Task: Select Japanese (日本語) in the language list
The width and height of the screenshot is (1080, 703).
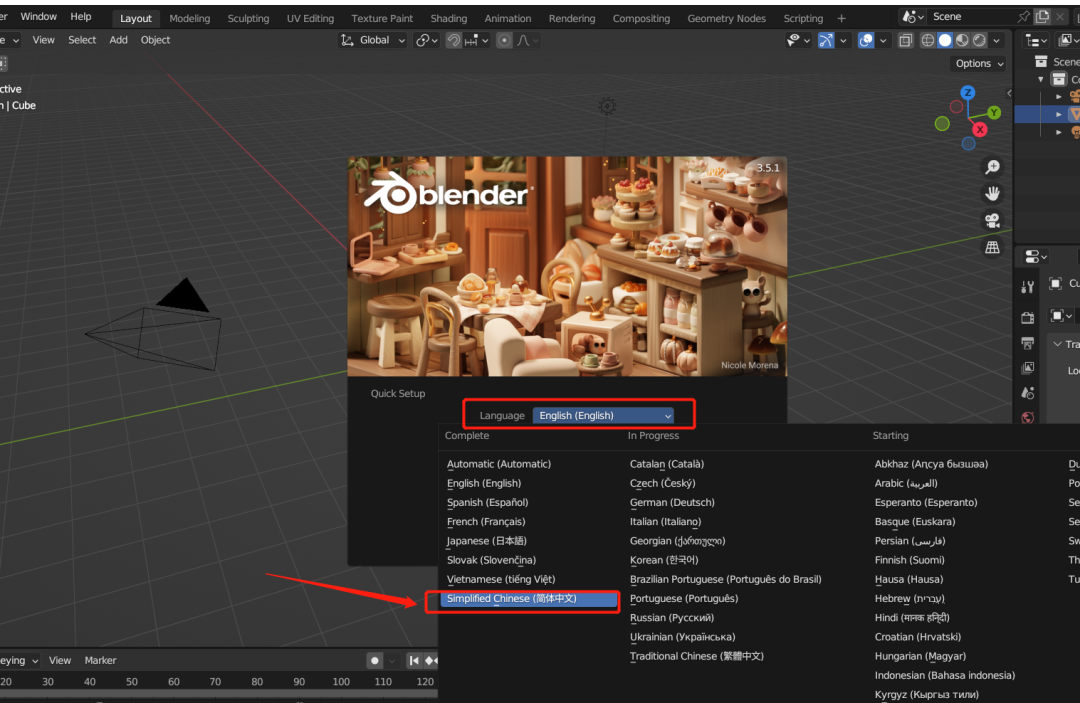Action: pos(488,540)
